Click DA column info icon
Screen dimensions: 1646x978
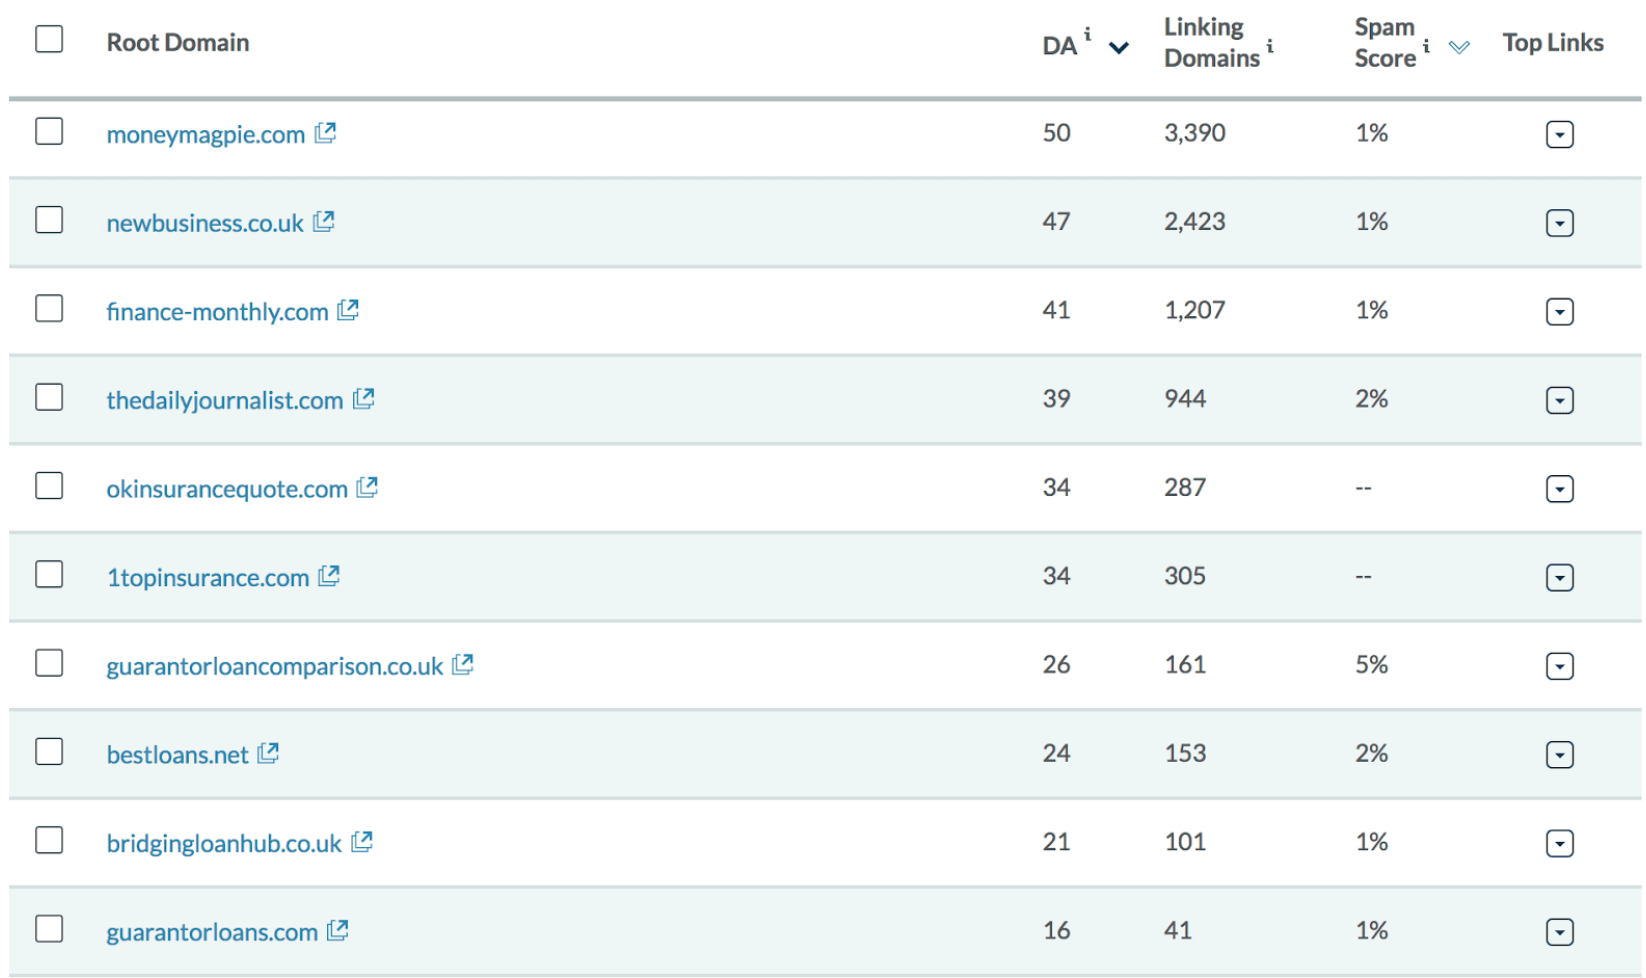pyautogui.click(x=1088, y=34)
